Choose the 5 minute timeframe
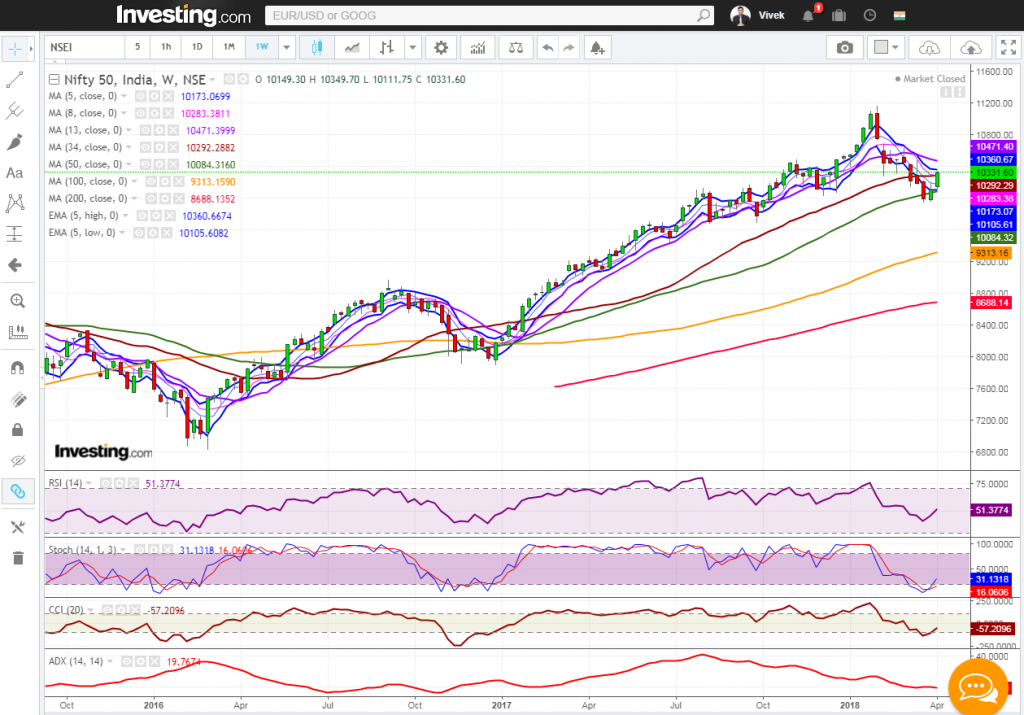 point(137,47)
